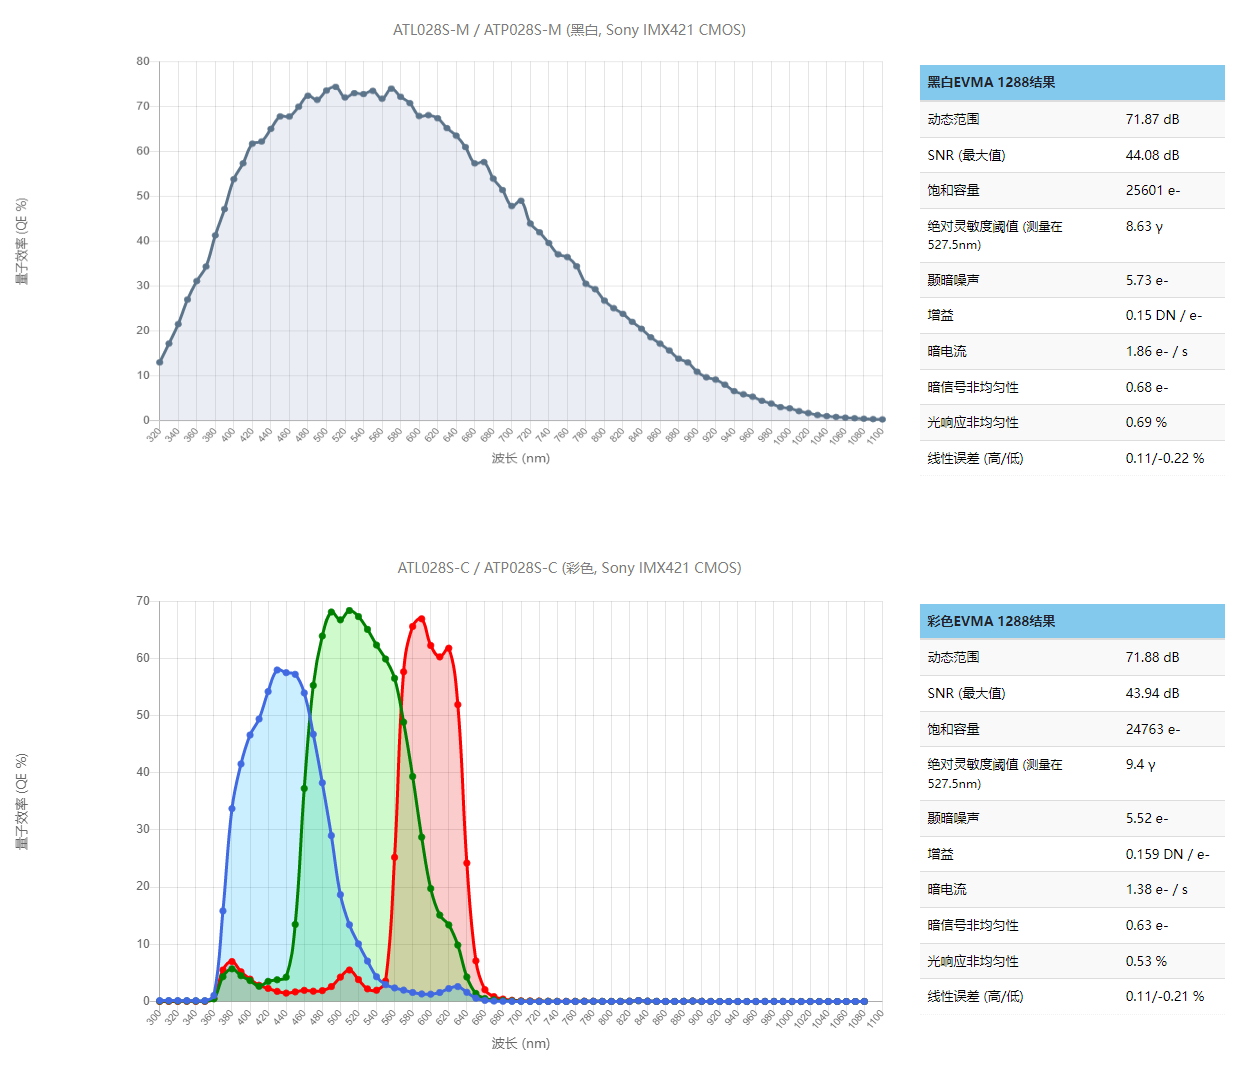Image resolution: width=1238 pixels, height=1082 pixels.
Task: Click the 波长 (nm) label under monochrome chart
Action: click(520, 458)
